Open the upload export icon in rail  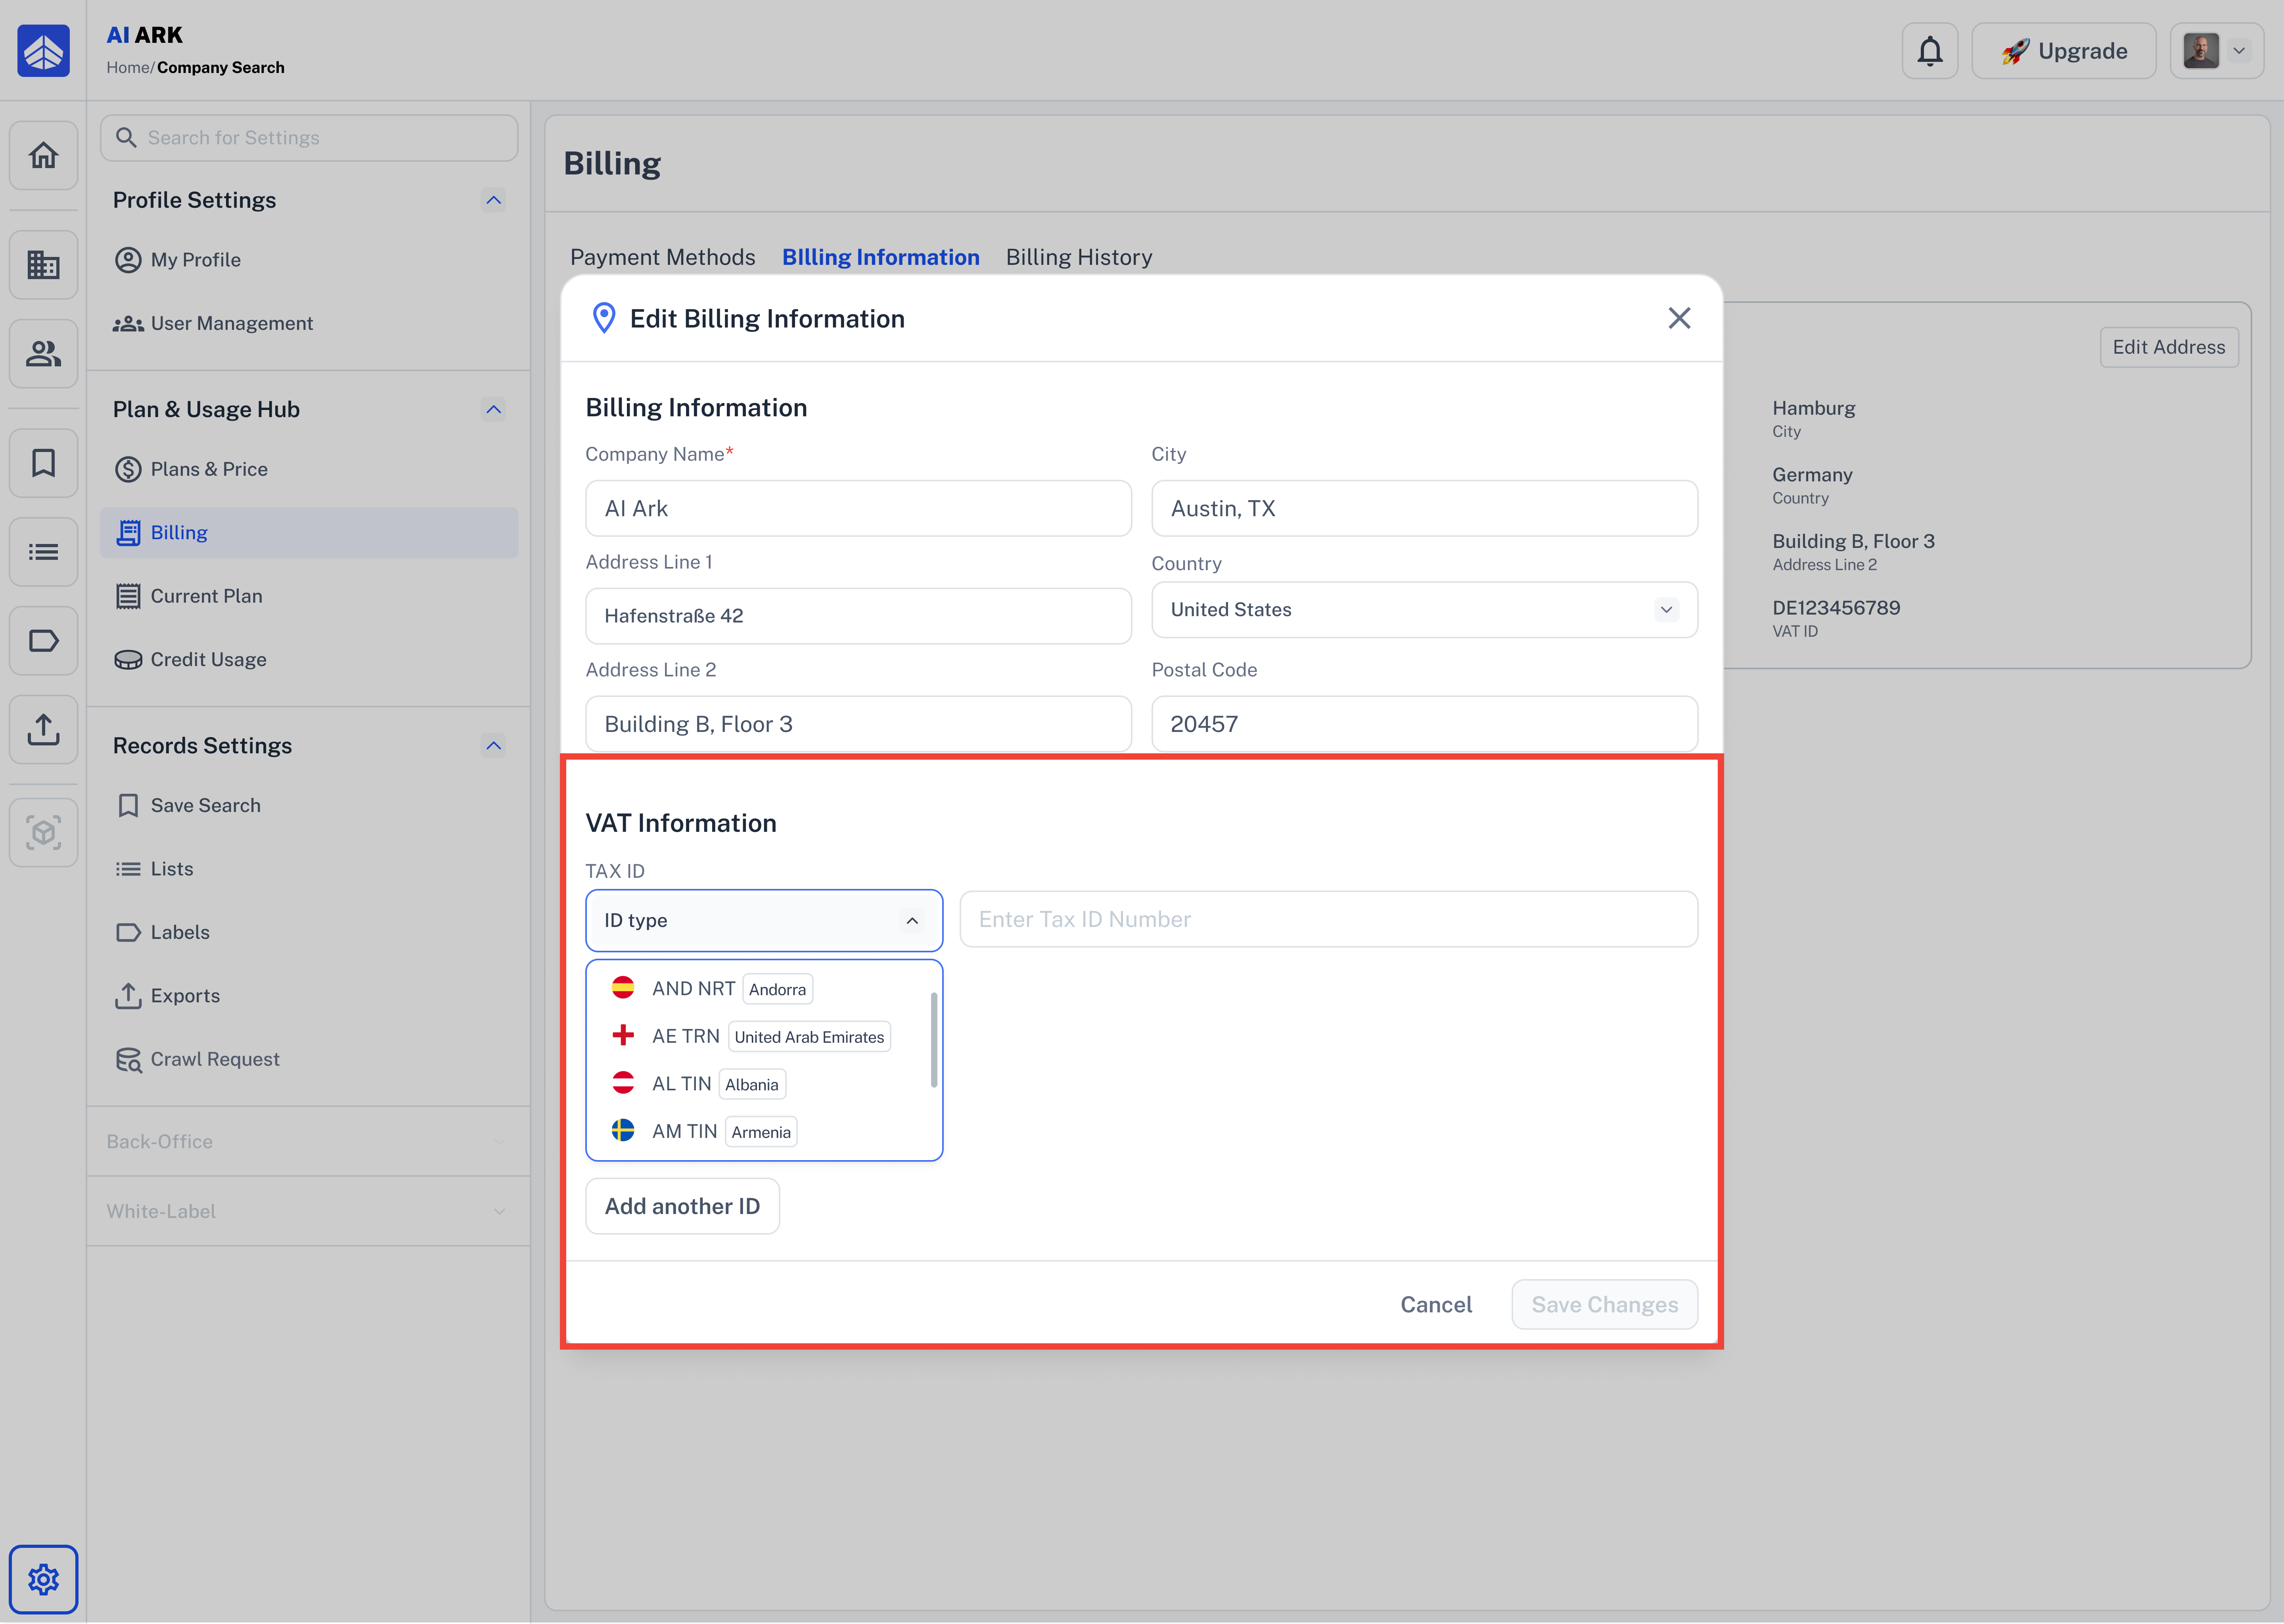[x=43, y=729]
